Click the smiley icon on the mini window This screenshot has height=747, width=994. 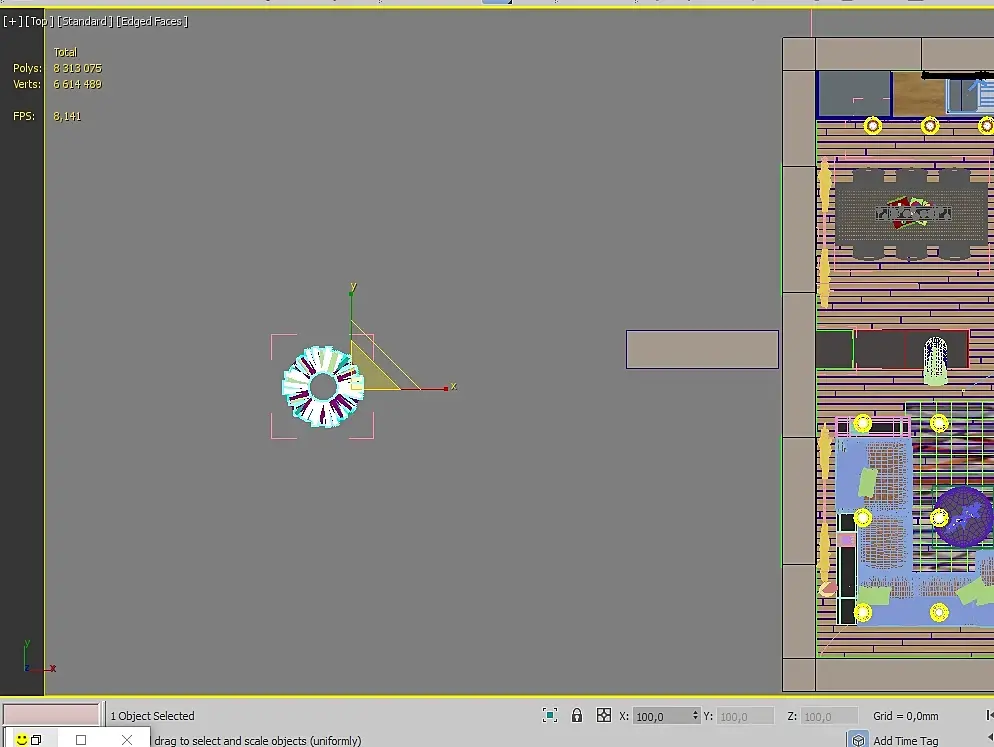pyautogui.click(x=22, y=739)
